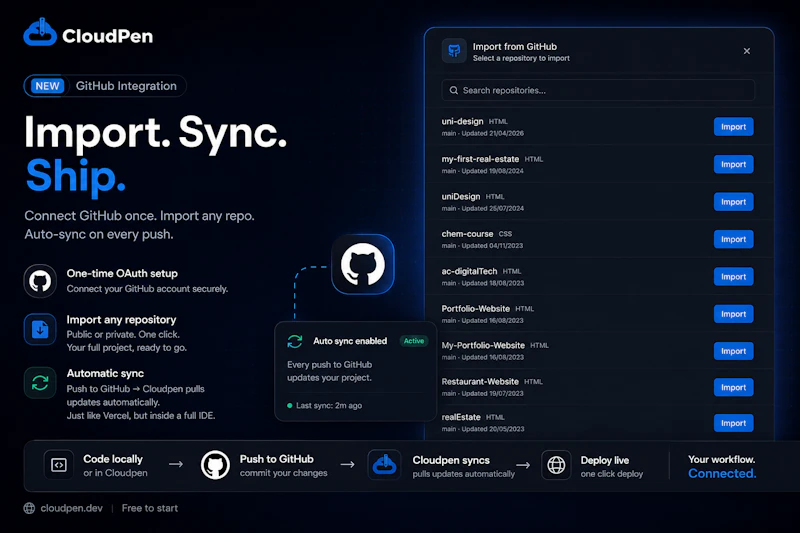Click the green Last sync status dot
The height and width of the screenshot is (533, 800).
(290, 405)
